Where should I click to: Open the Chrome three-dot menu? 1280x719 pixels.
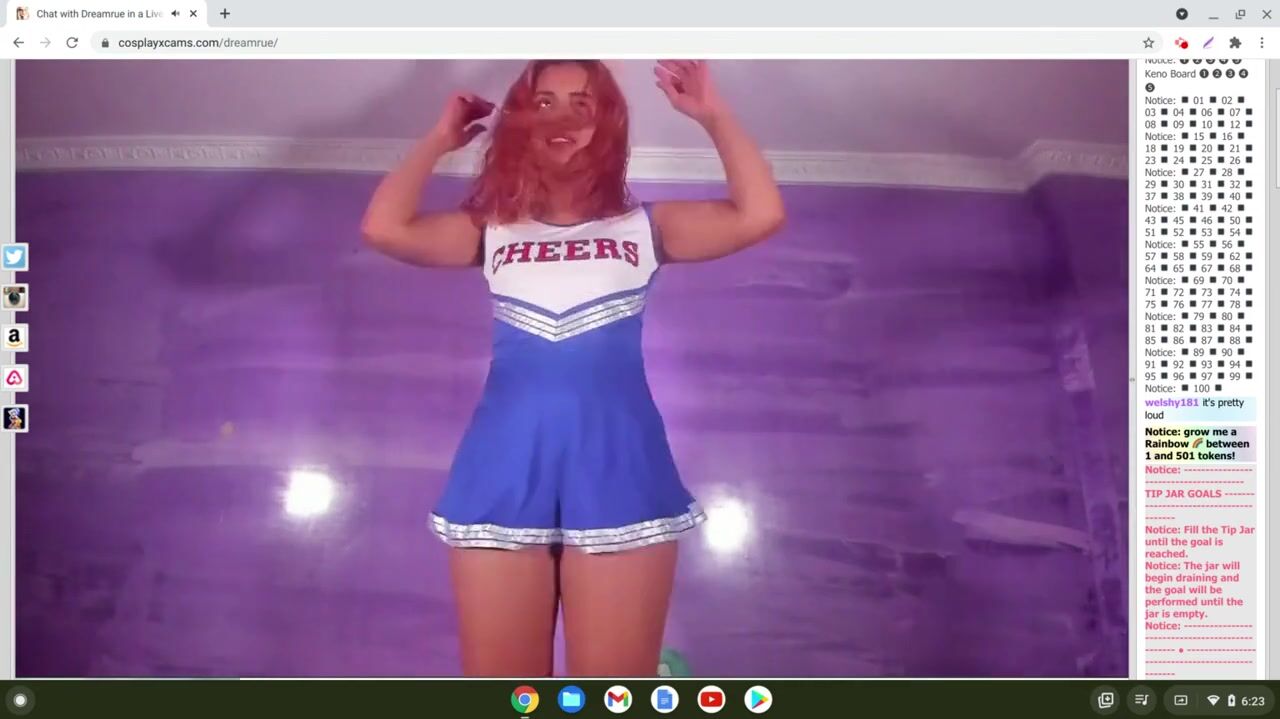pyautogui.click(x=1262, y=43)
